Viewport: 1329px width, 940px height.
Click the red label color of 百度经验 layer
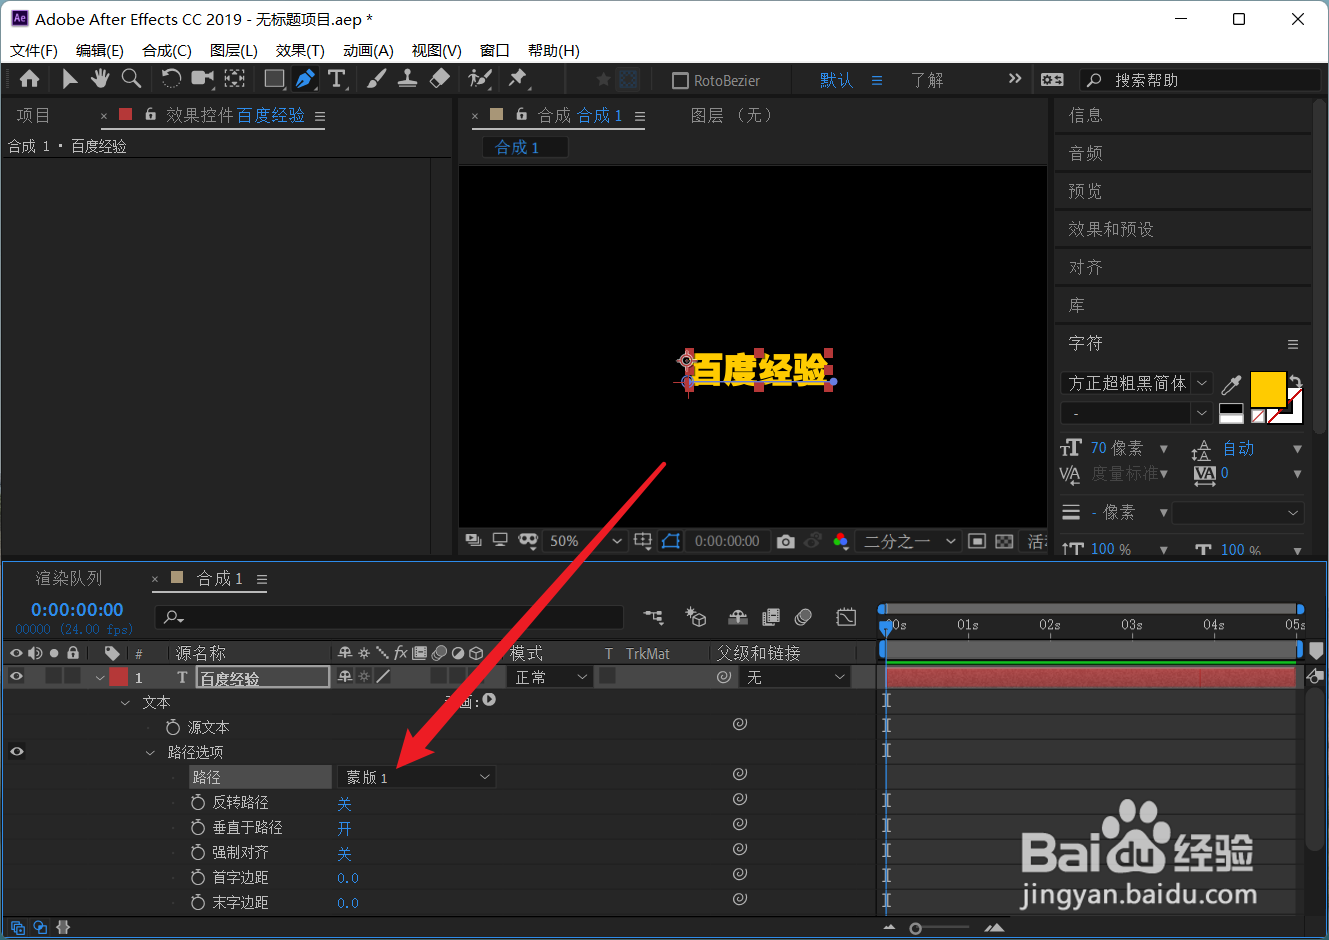coord(119,677)
